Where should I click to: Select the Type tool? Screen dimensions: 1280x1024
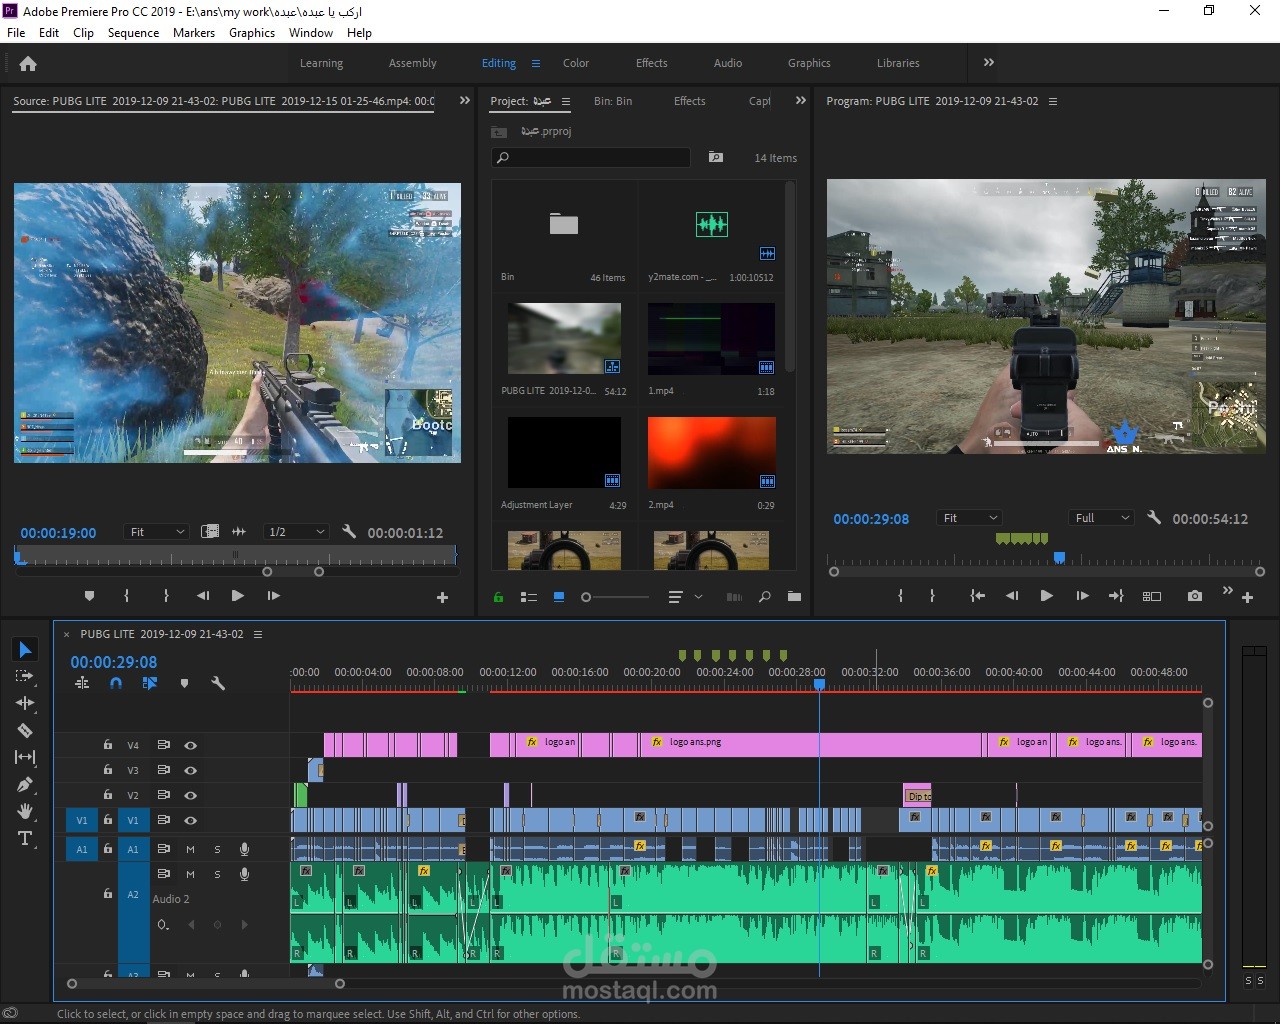click(x=25, y=838)
